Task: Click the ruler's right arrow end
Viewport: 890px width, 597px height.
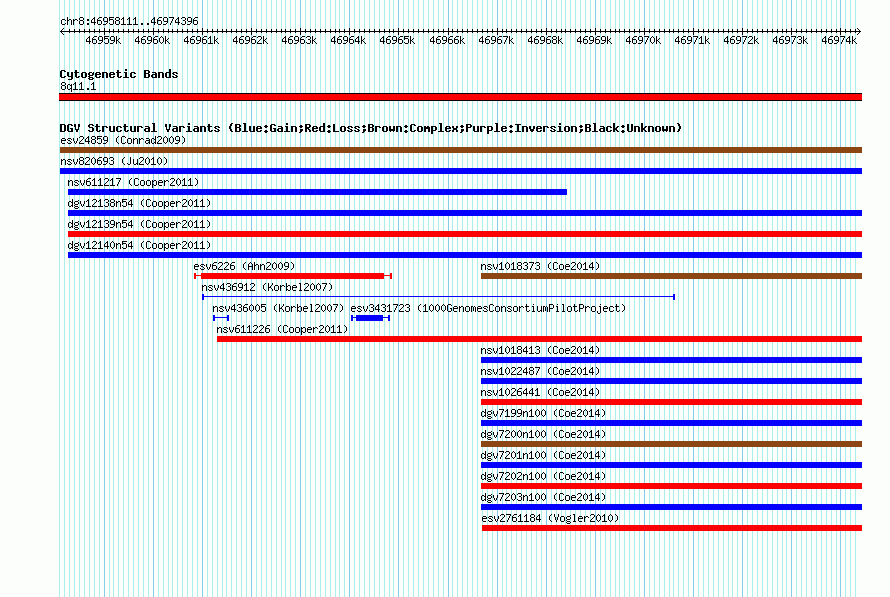Action: pyautogui.click(x=859, y=32)
